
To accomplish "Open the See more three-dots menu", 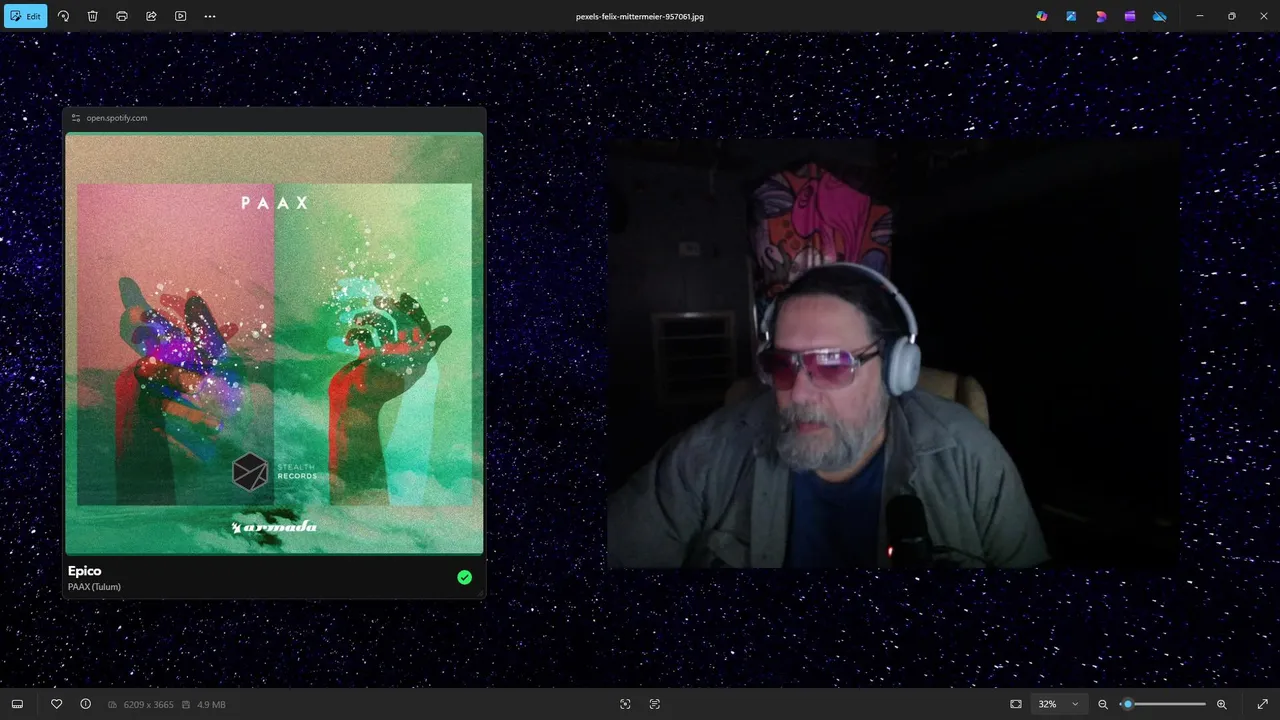I will click(209, 16).
